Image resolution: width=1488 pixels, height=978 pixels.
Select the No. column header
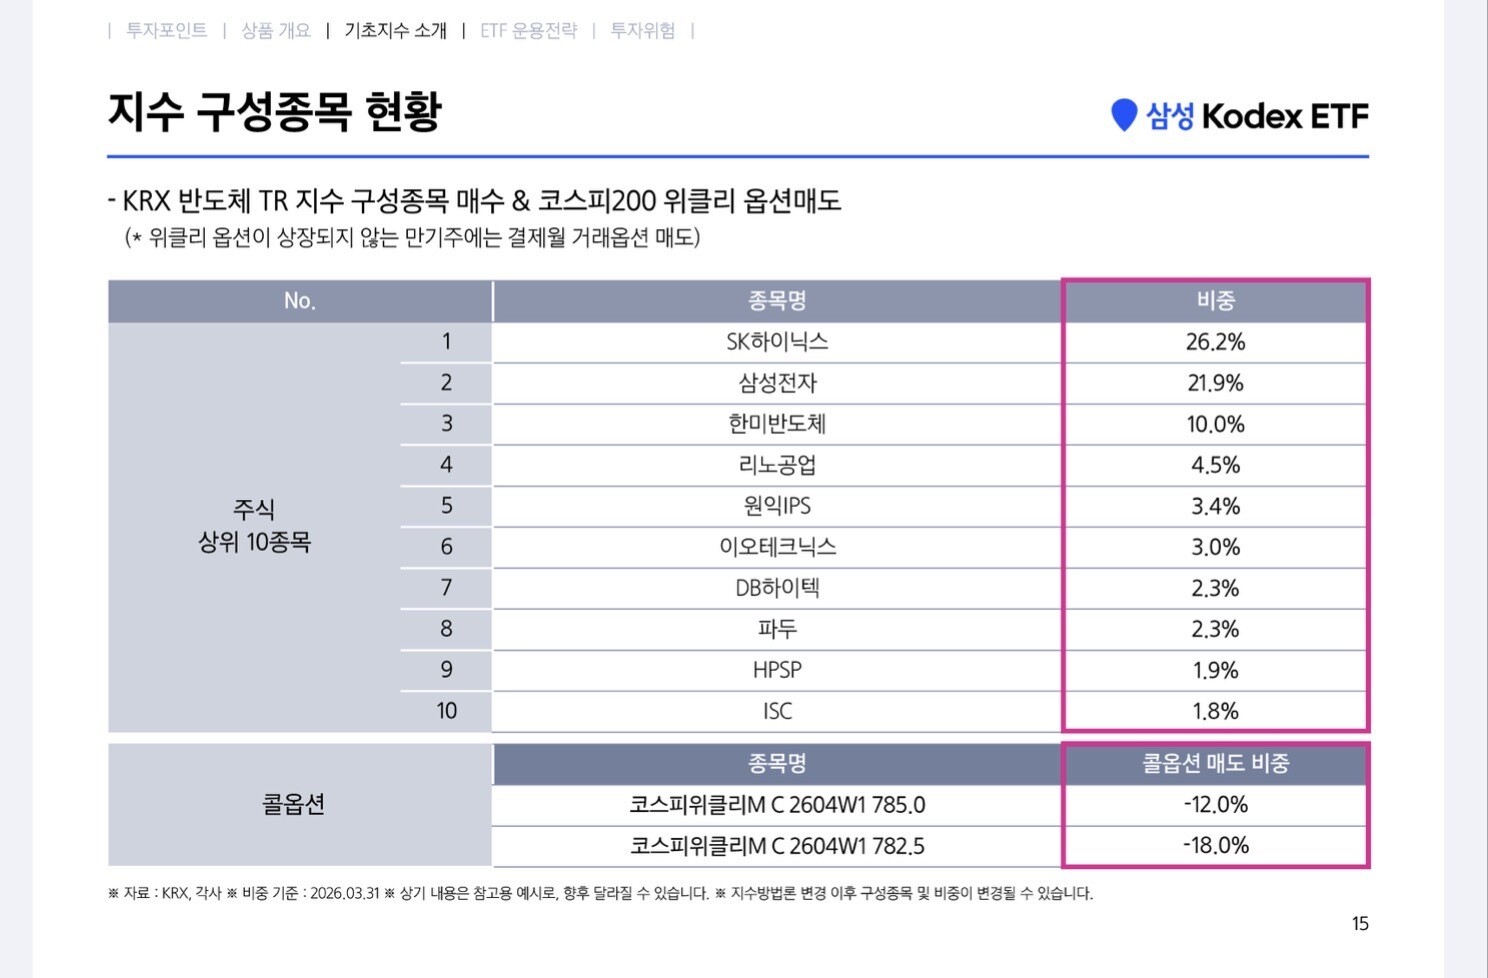tap(299, 301)
